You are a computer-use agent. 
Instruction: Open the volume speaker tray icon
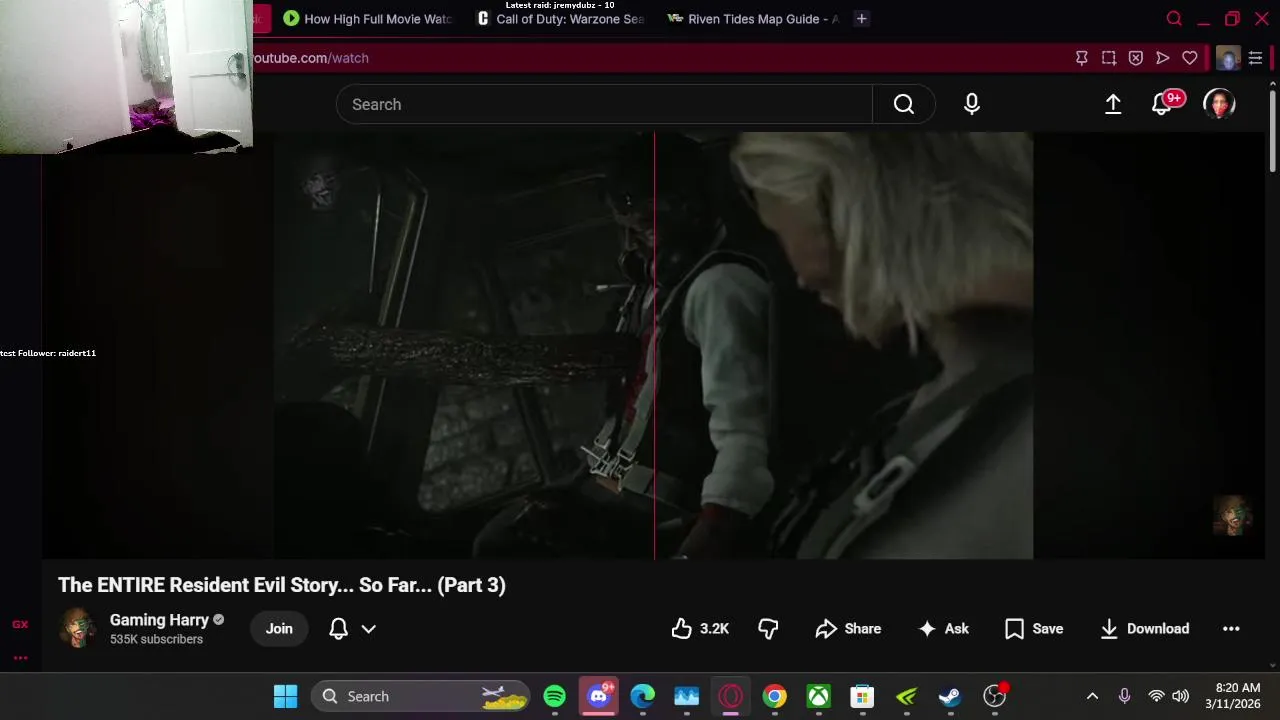(x=1180, y=696)
